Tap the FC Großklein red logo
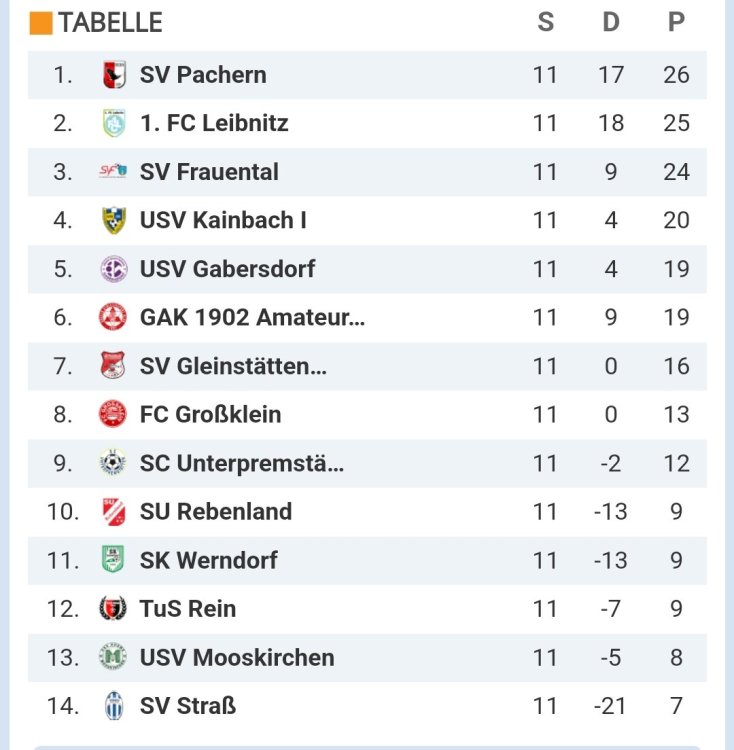The width and height of the screenshot is (734, 750). point(114,414)
